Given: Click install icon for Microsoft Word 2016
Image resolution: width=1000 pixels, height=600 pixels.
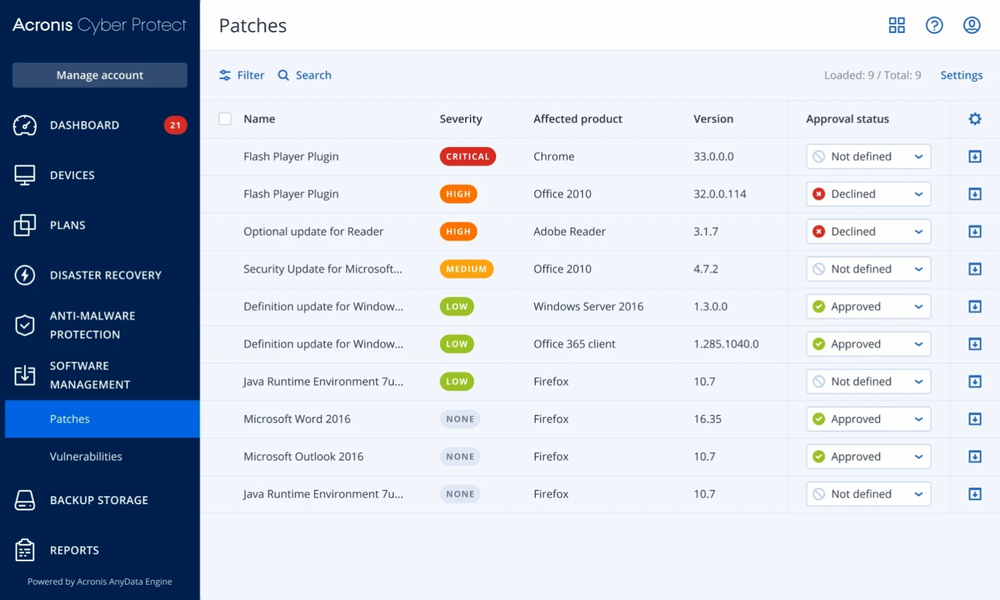Looking at the screenshot, I should [974, 420].
